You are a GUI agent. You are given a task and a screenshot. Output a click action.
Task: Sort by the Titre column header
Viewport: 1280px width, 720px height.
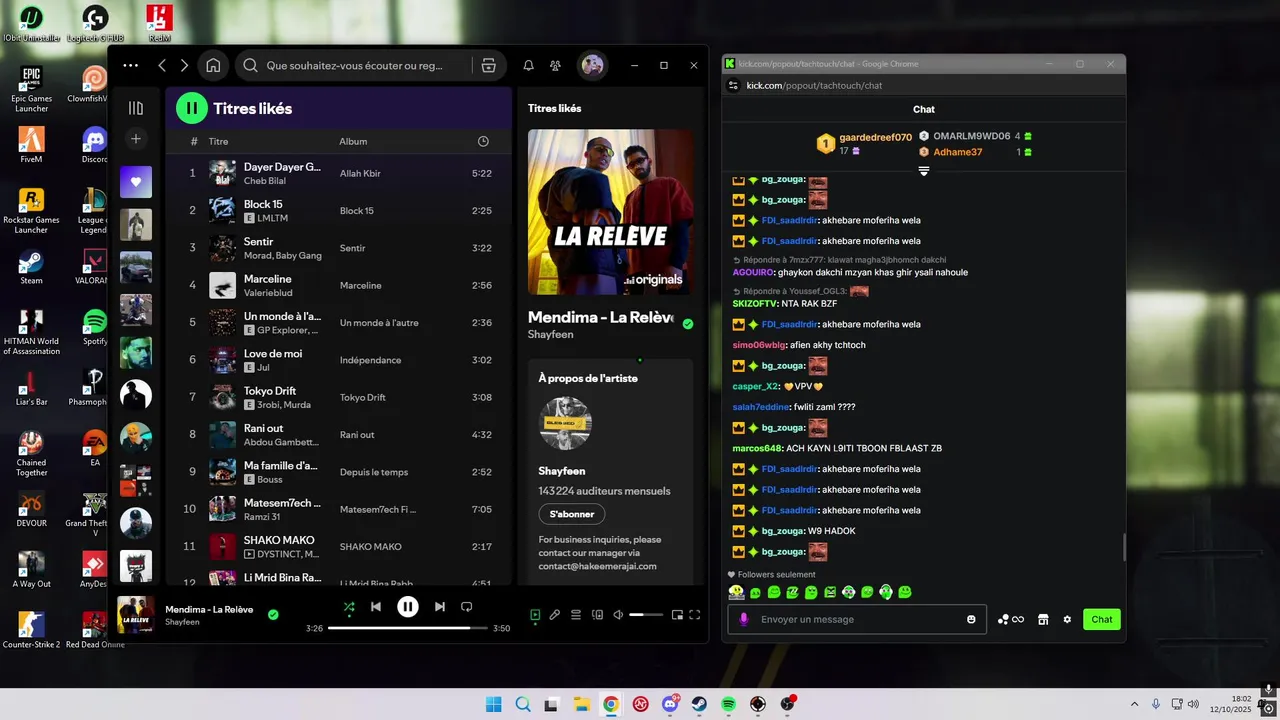point(218,142)
